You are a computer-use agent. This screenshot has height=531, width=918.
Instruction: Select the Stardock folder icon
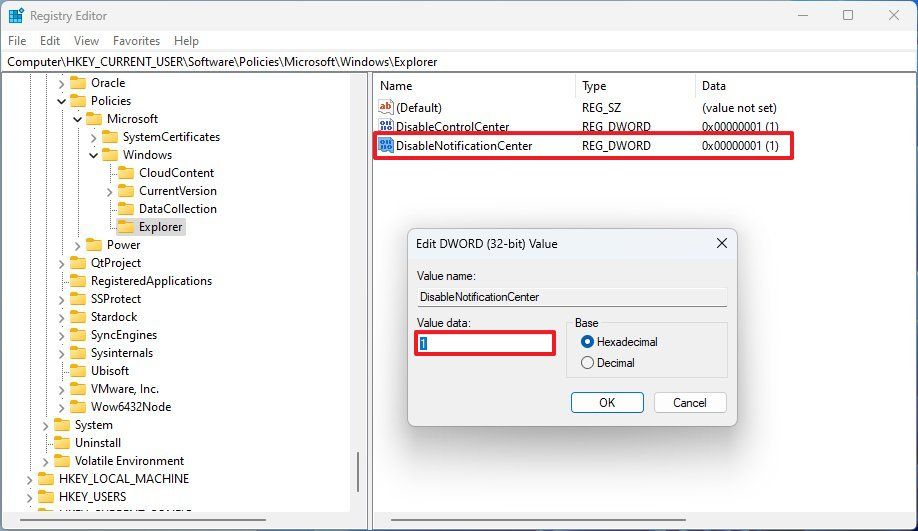point(78,317)
